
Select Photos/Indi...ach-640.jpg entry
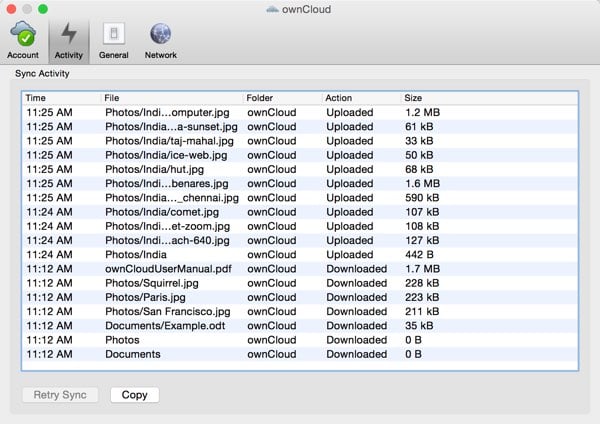[167, 240]
